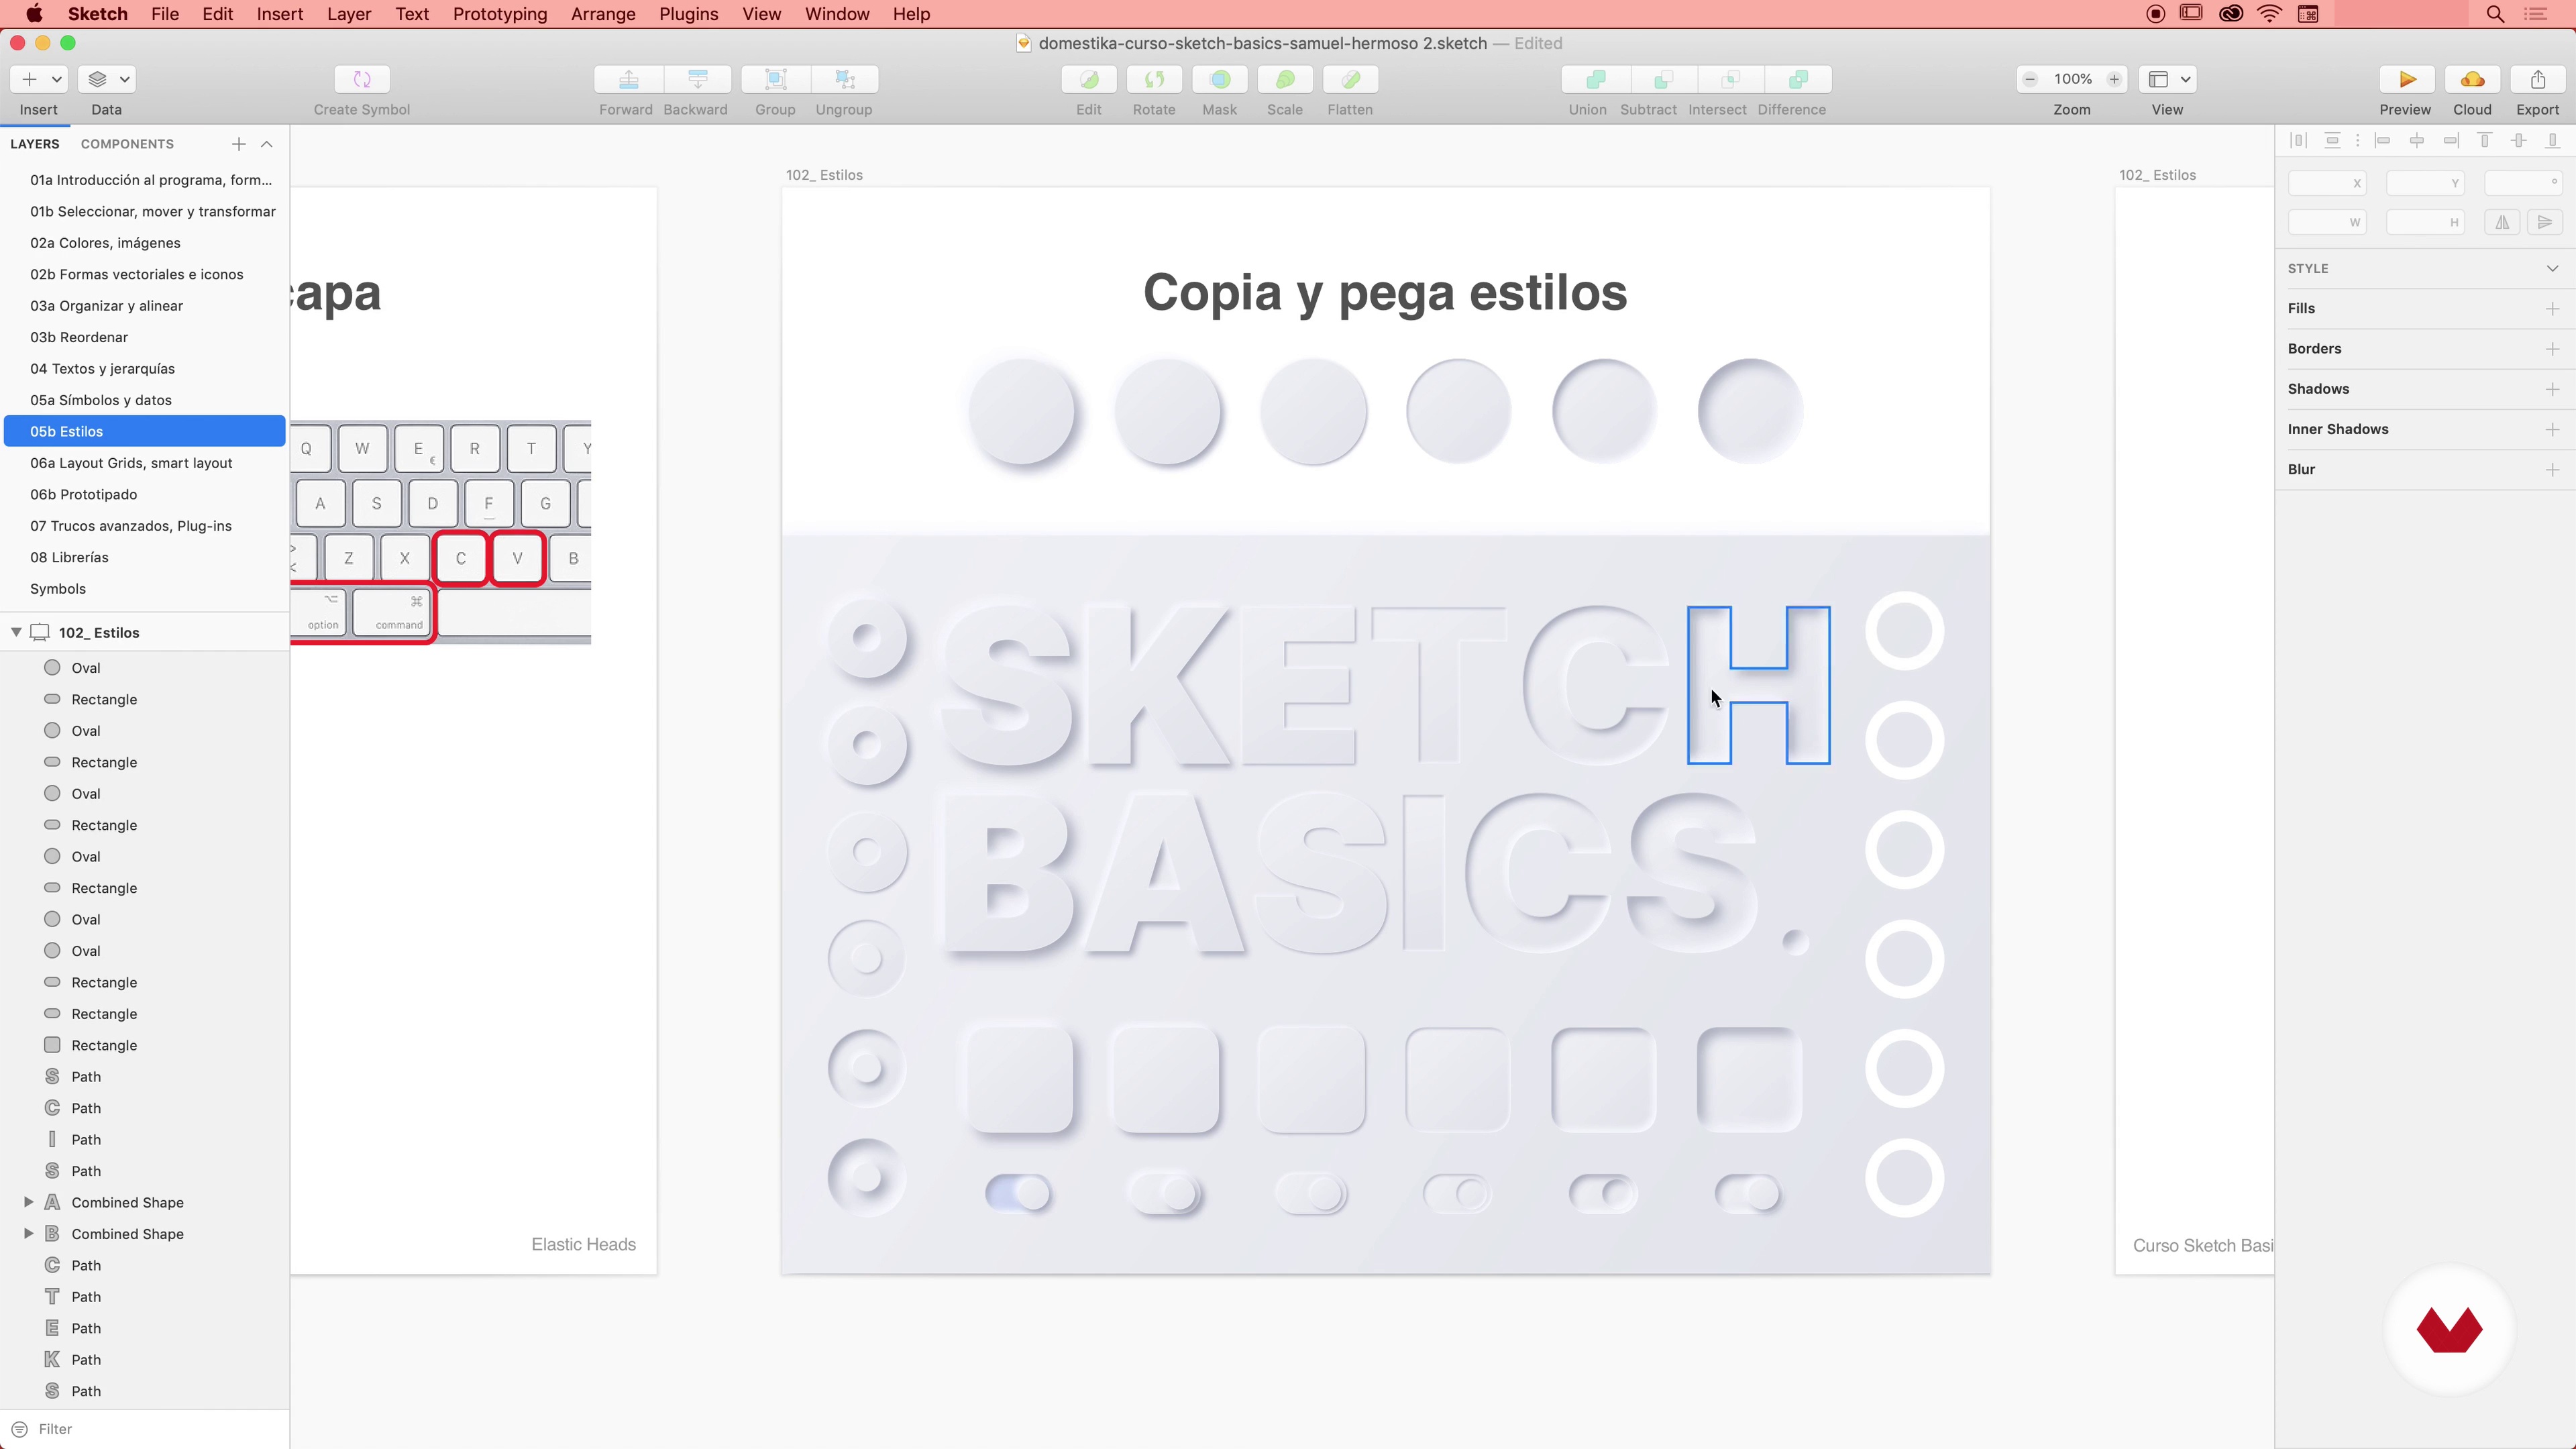Click the Ungroup toolbar icon
The width and height of the screenshot is (2576, 1449).
point(844,79)
